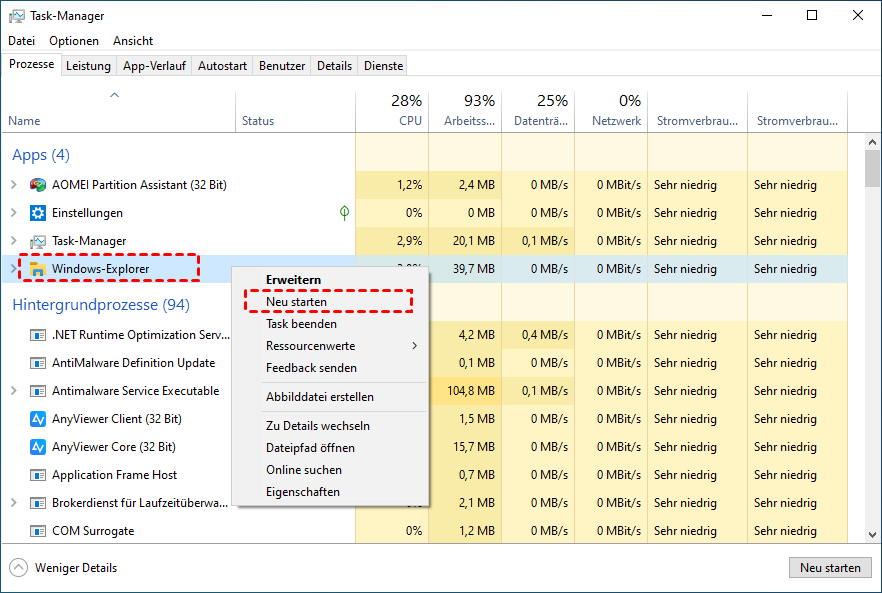The image size is (882, 593).
Task: Select Task beenden from context menu
Action: (x=301, y=324)
